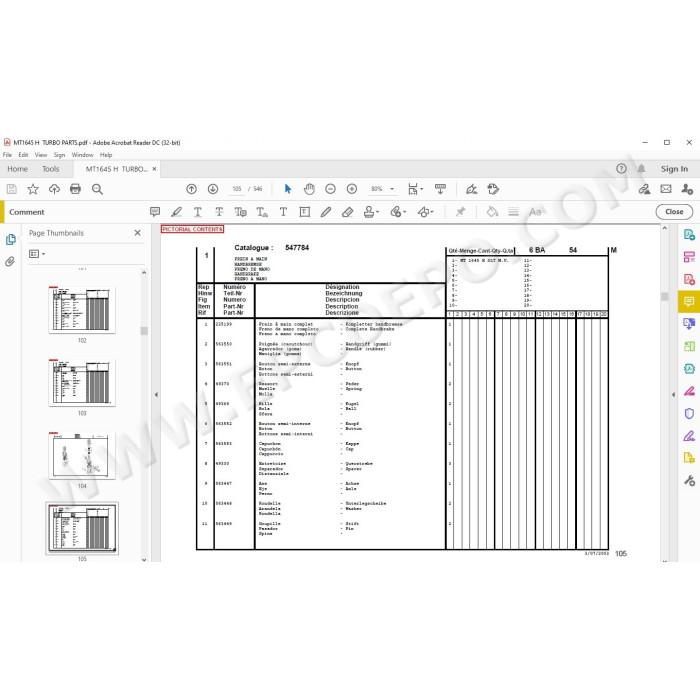Select the page 103 thumbnail
Image resolution: width=700 pixels, height=700 pixels.
pos(82,383)
